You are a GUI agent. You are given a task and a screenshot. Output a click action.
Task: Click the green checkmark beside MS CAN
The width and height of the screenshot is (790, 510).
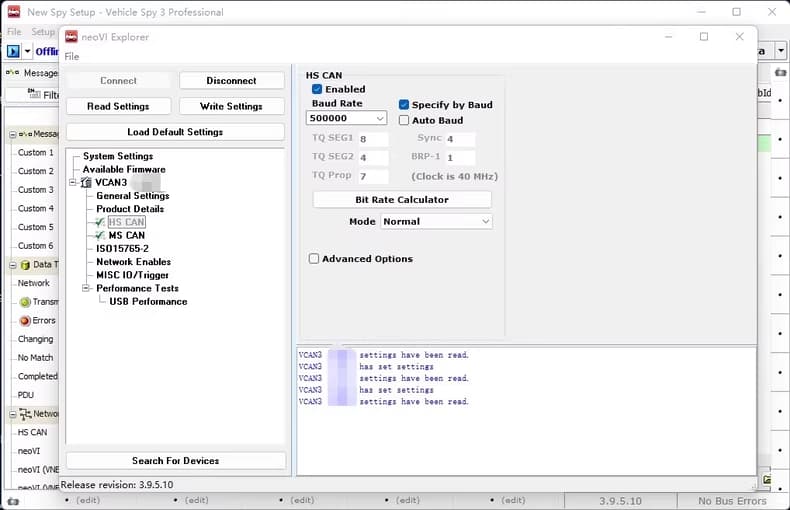point(100,236)
